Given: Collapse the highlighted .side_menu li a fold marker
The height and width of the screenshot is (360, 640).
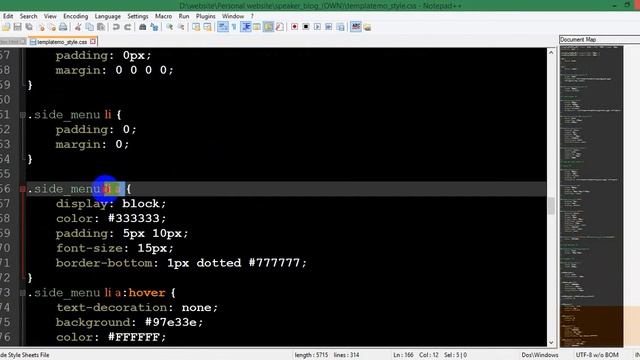Looking at the screenshot, I should click(23, 189).
